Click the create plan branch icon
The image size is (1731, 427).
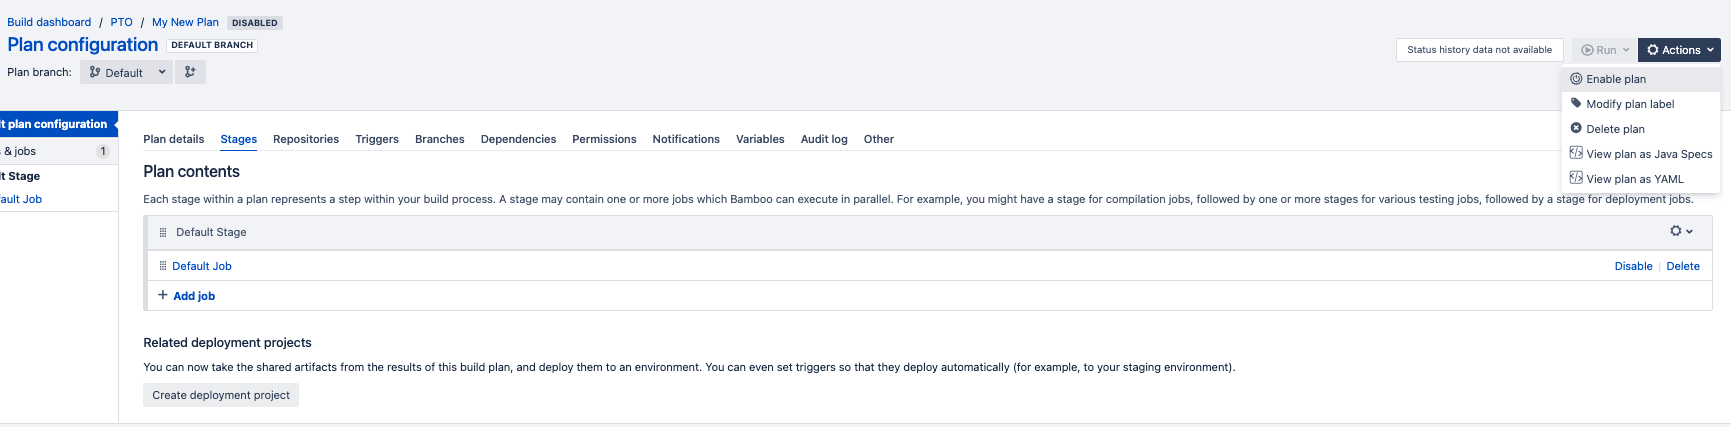pyautogui.click(x=190, y=72)
